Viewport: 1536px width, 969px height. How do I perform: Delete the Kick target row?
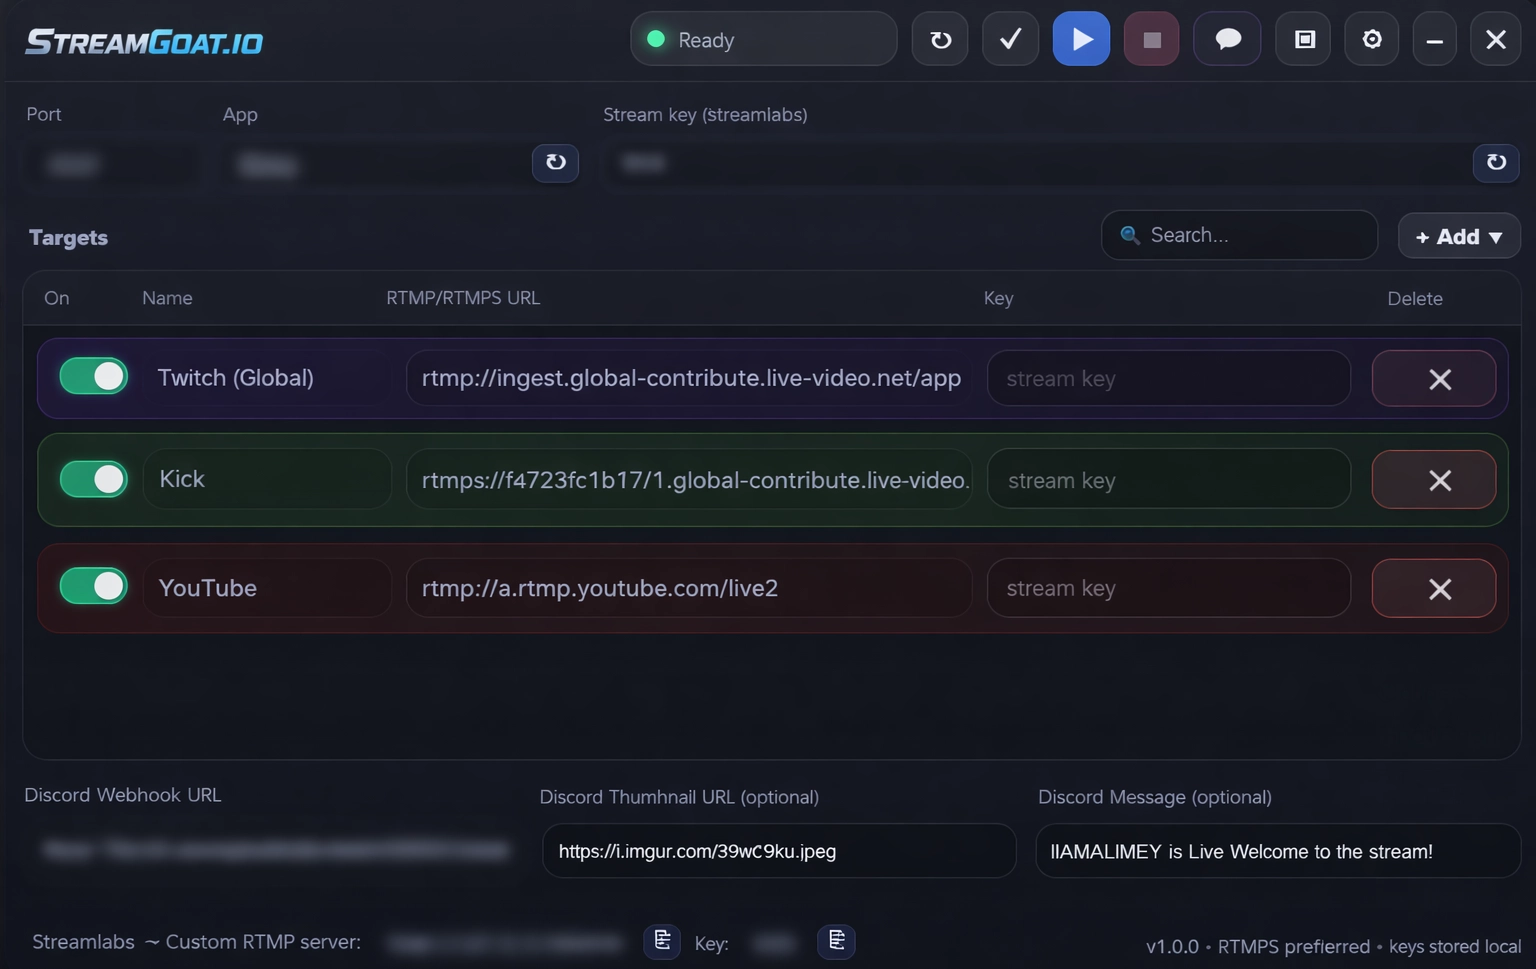point(1434,480)
